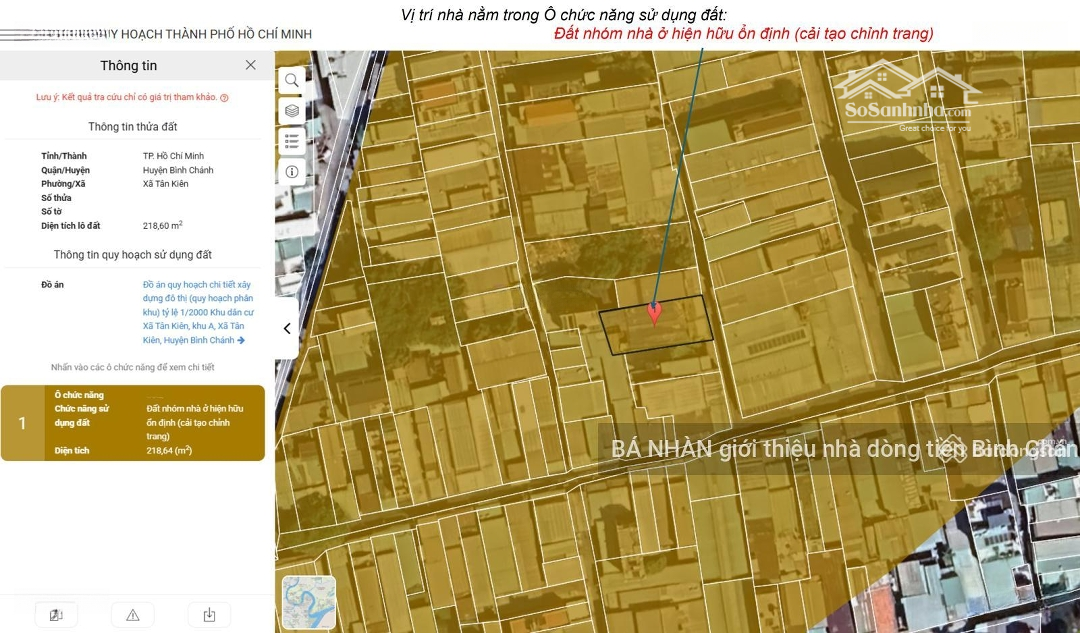Click the arrow after Huyện Bình Chánh link
This screenshot has width=1080, height=633.
(241, 341)
